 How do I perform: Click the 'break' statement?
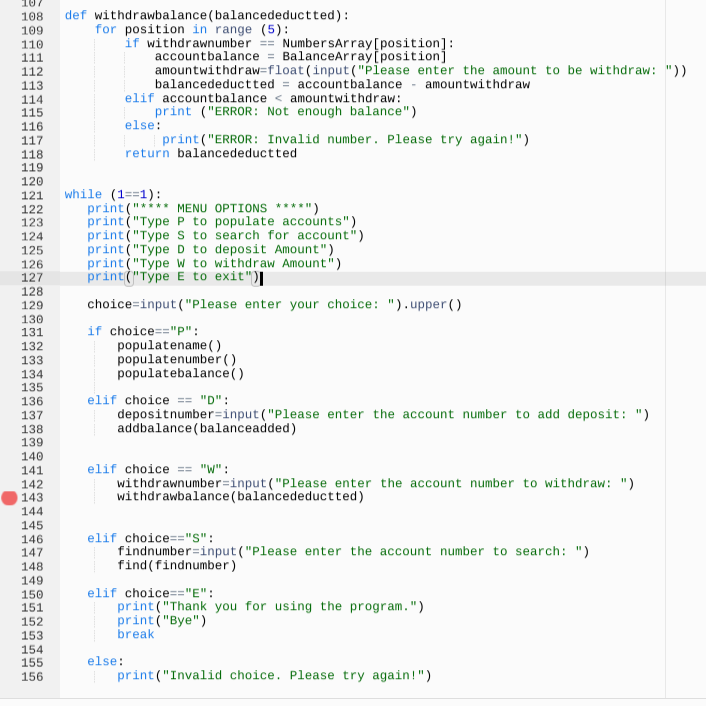tap(136, 634)
